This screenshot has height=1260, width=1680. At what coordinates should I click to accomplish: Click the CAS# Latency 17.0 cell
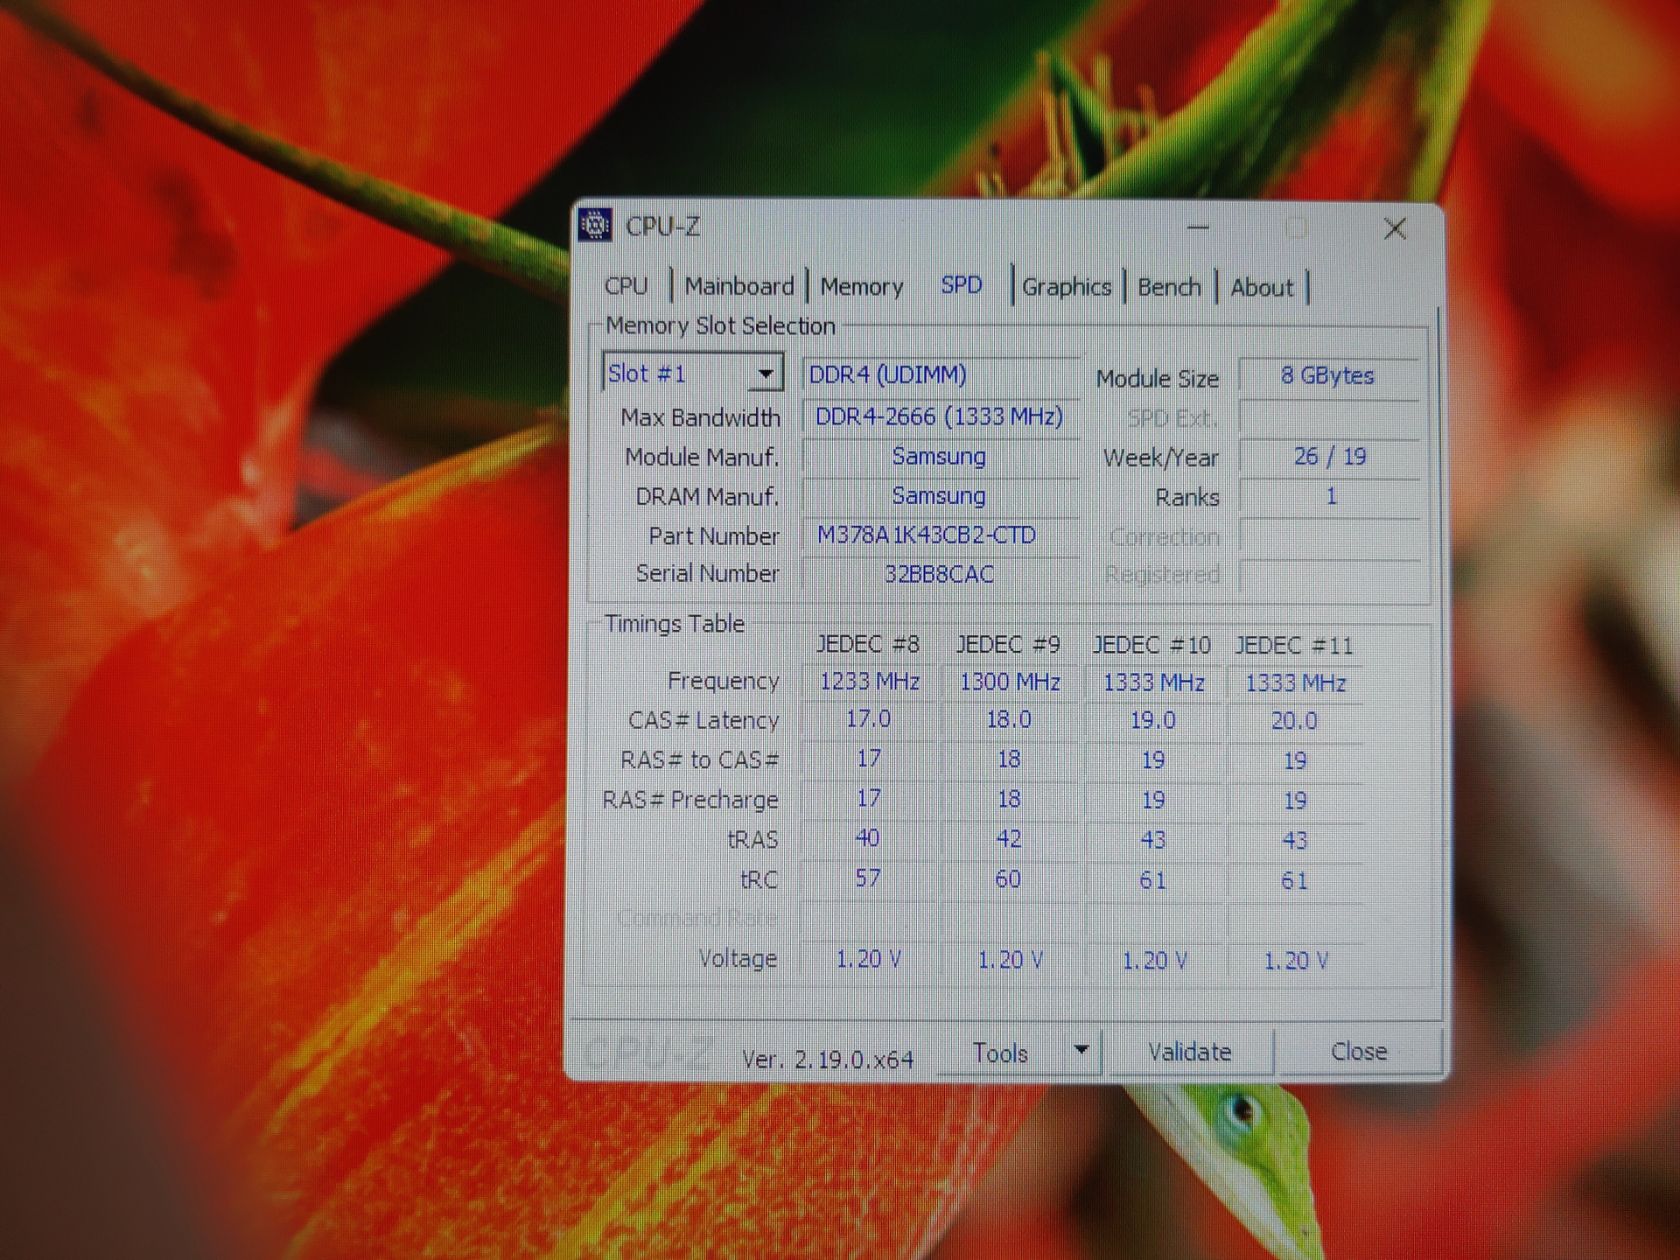868,720
